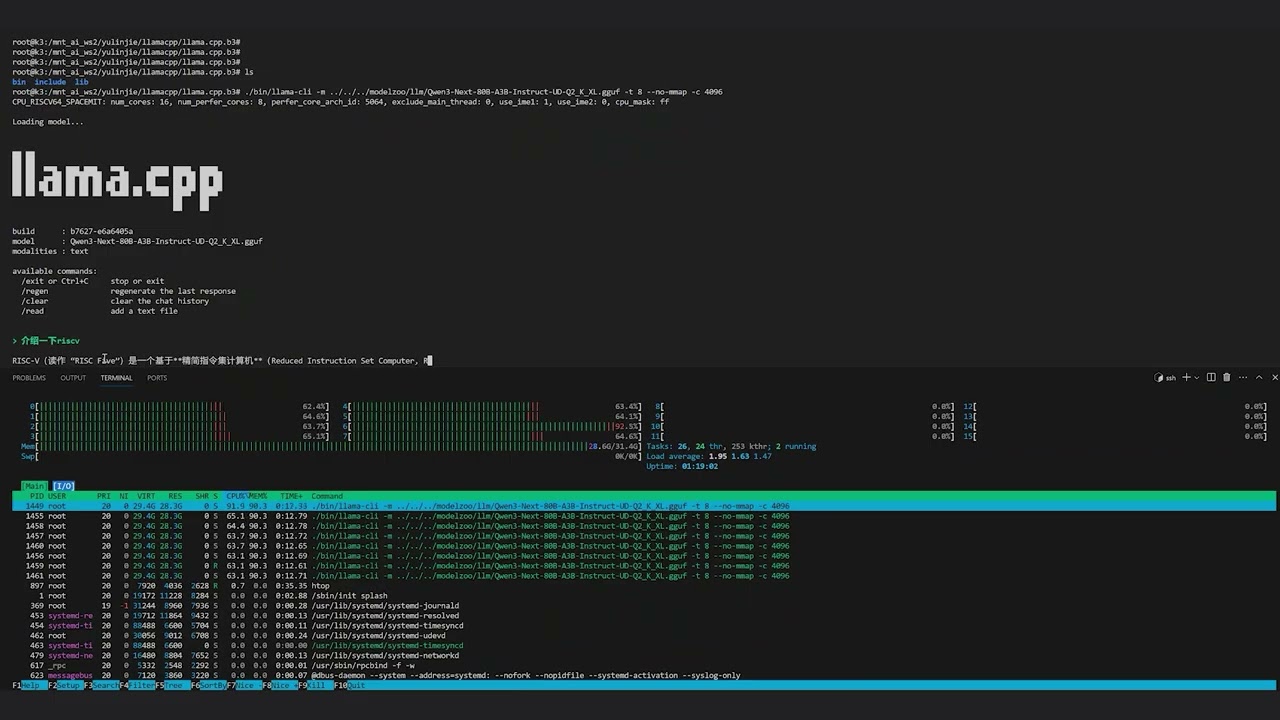Screen dimensions: 1280x720
Task: Sort htop processes by Command column
Action: pos(327,496)
